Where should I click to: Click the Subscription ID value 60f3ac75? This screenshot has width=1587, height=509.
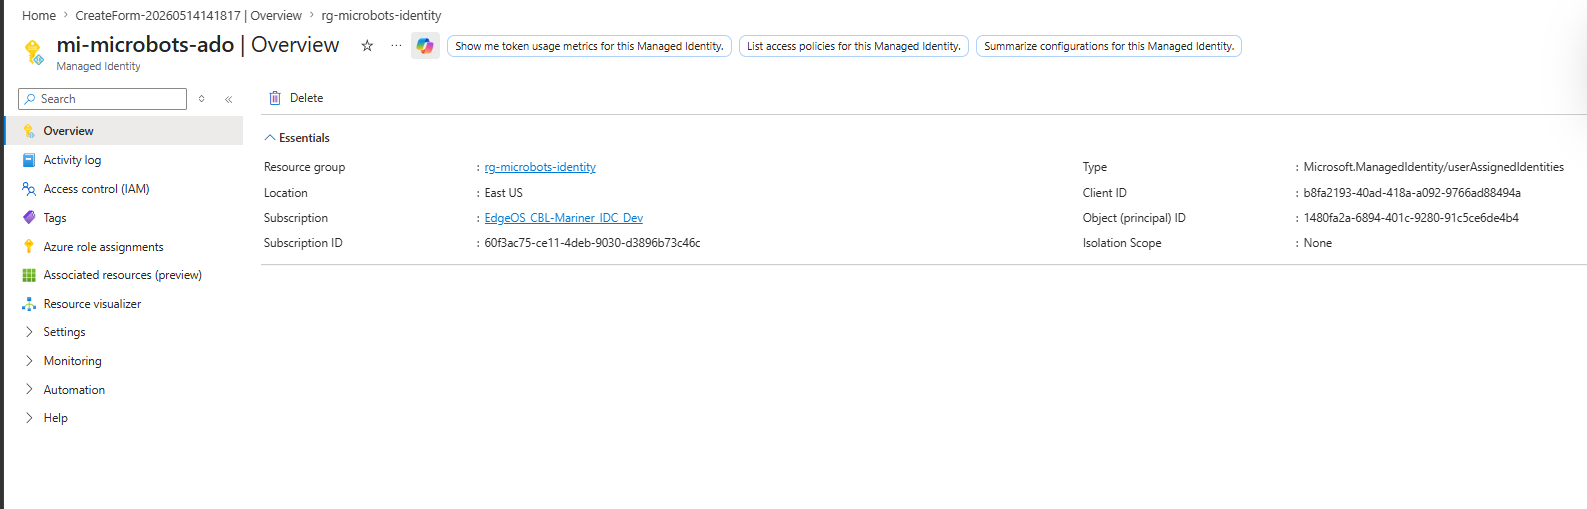click(592, 243)
